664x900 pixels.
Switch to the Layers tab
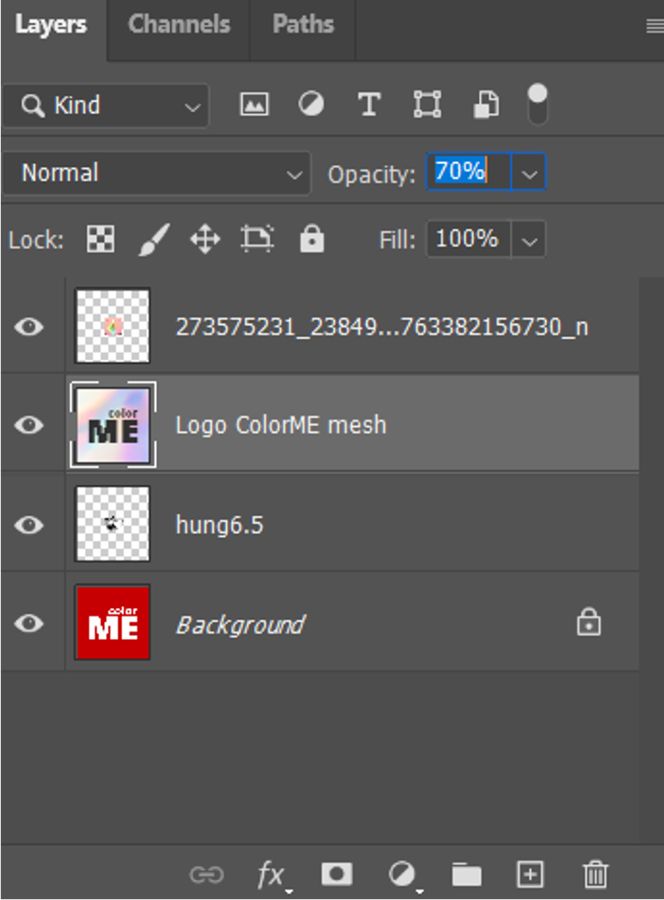pos(51,25)
